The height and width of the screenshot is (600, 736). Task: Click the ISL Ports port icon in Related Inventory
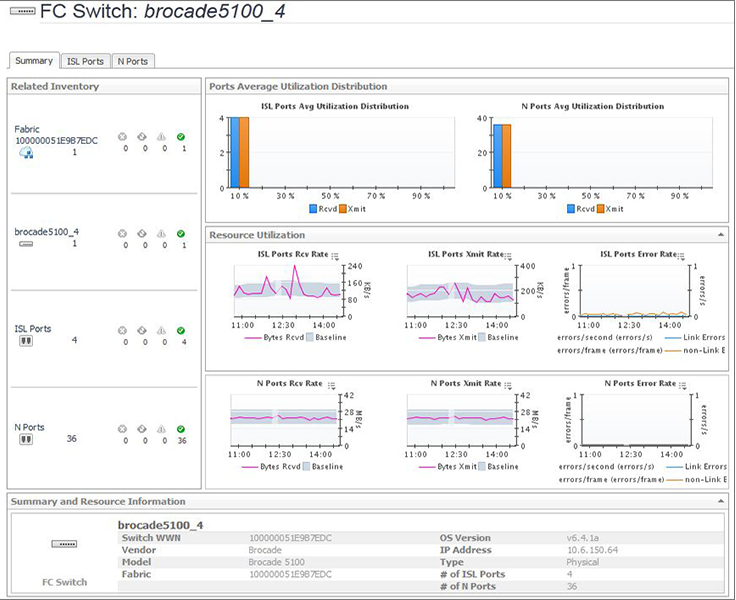click(26, 341)
